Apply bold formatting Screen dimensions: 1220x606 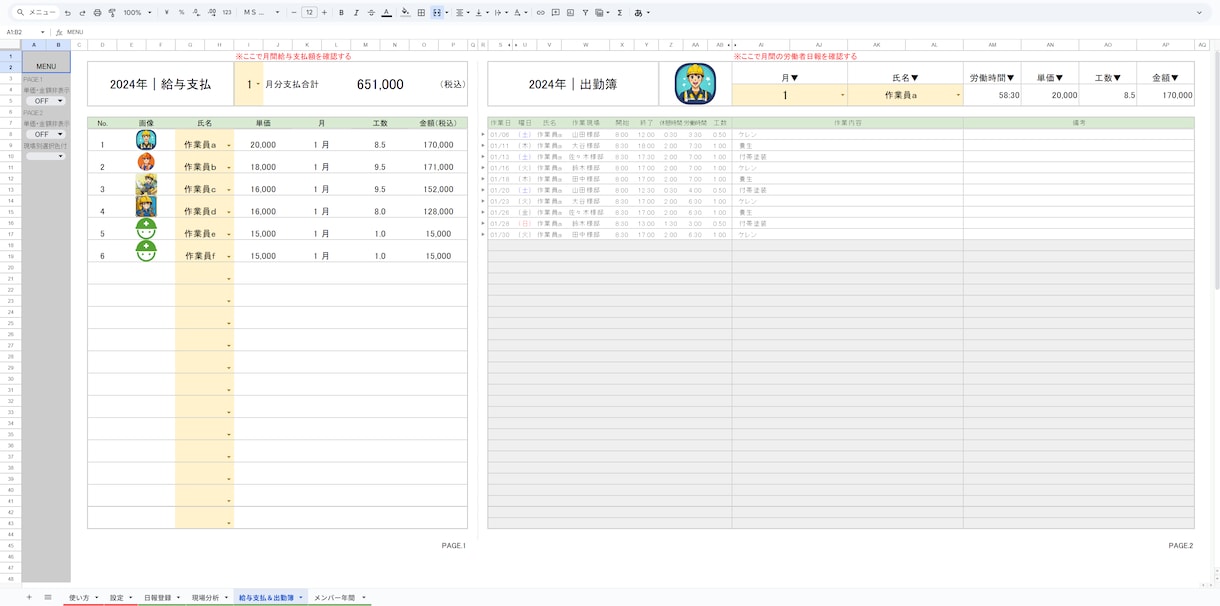click(x=341, y=13)
